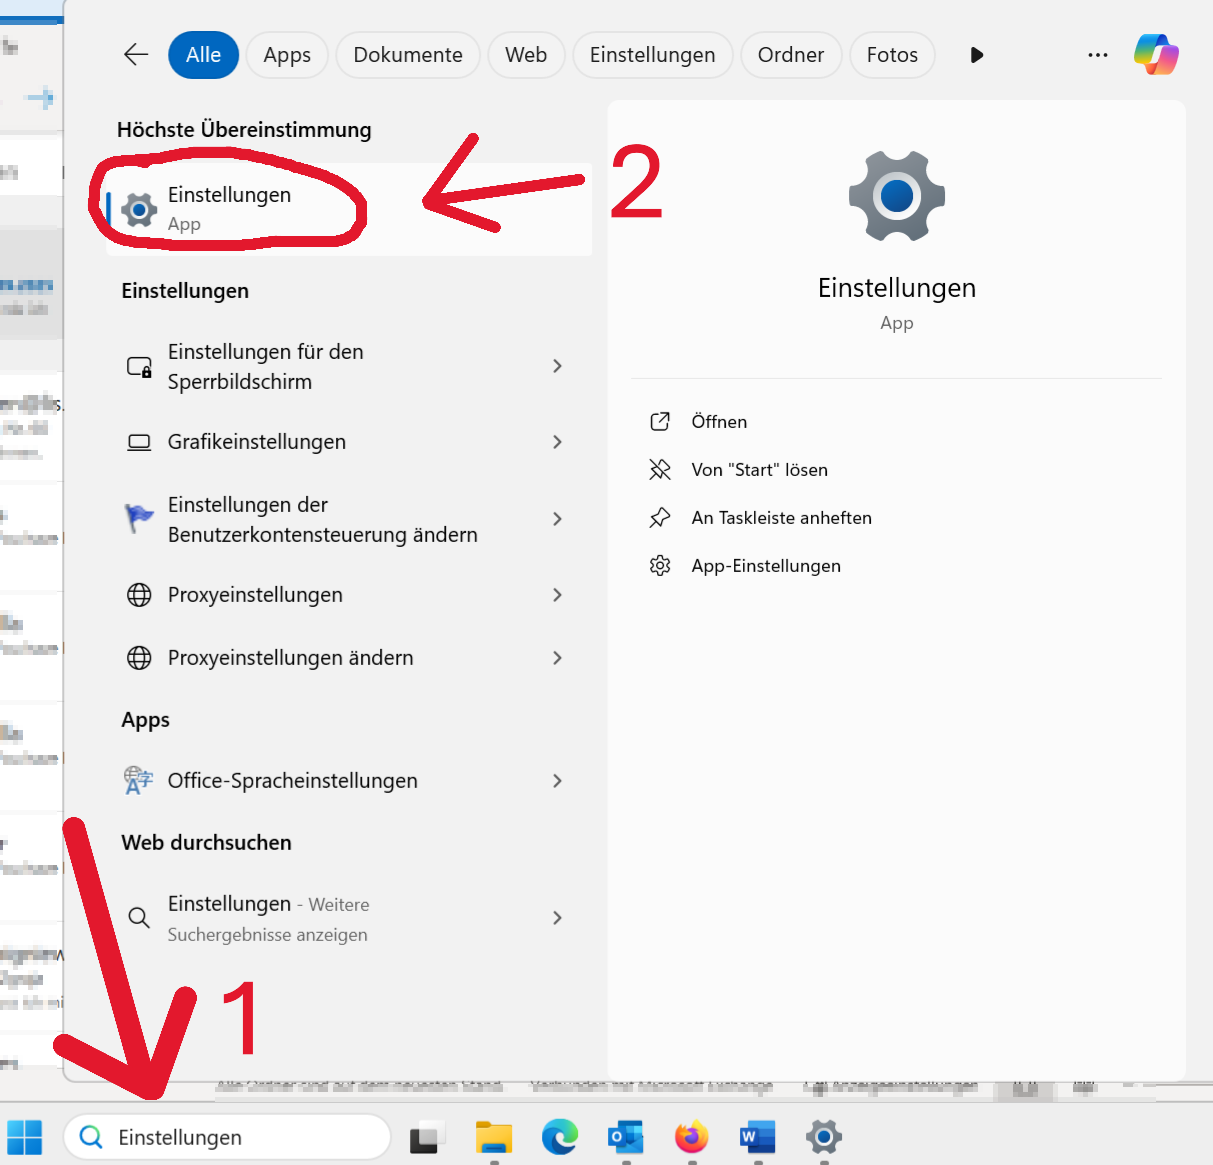The image size is (1213, 1165).
Task: Click the Windows Start button
Action: pos(25,1137)
